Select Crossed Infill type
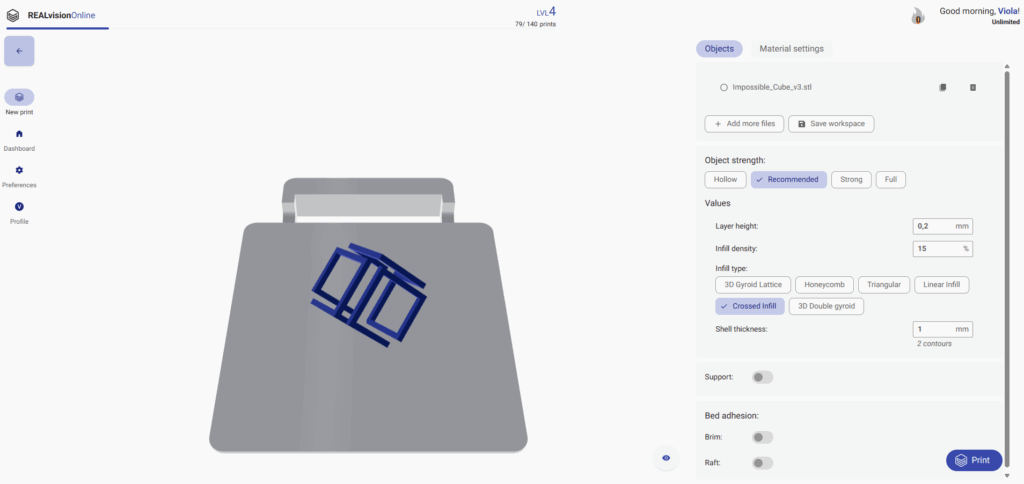Screen dimensions: 1024x484 click(x=750, y=306)
